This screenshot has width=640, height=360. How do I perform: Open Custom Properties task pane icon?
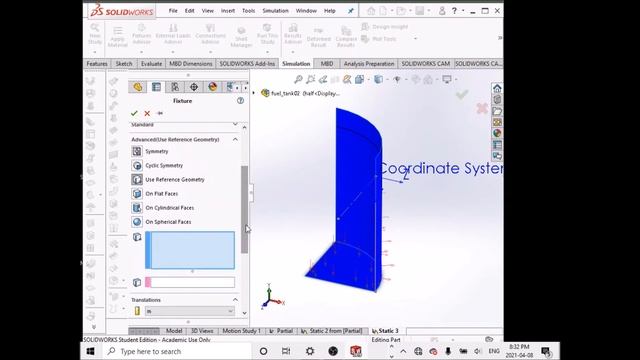497,144
